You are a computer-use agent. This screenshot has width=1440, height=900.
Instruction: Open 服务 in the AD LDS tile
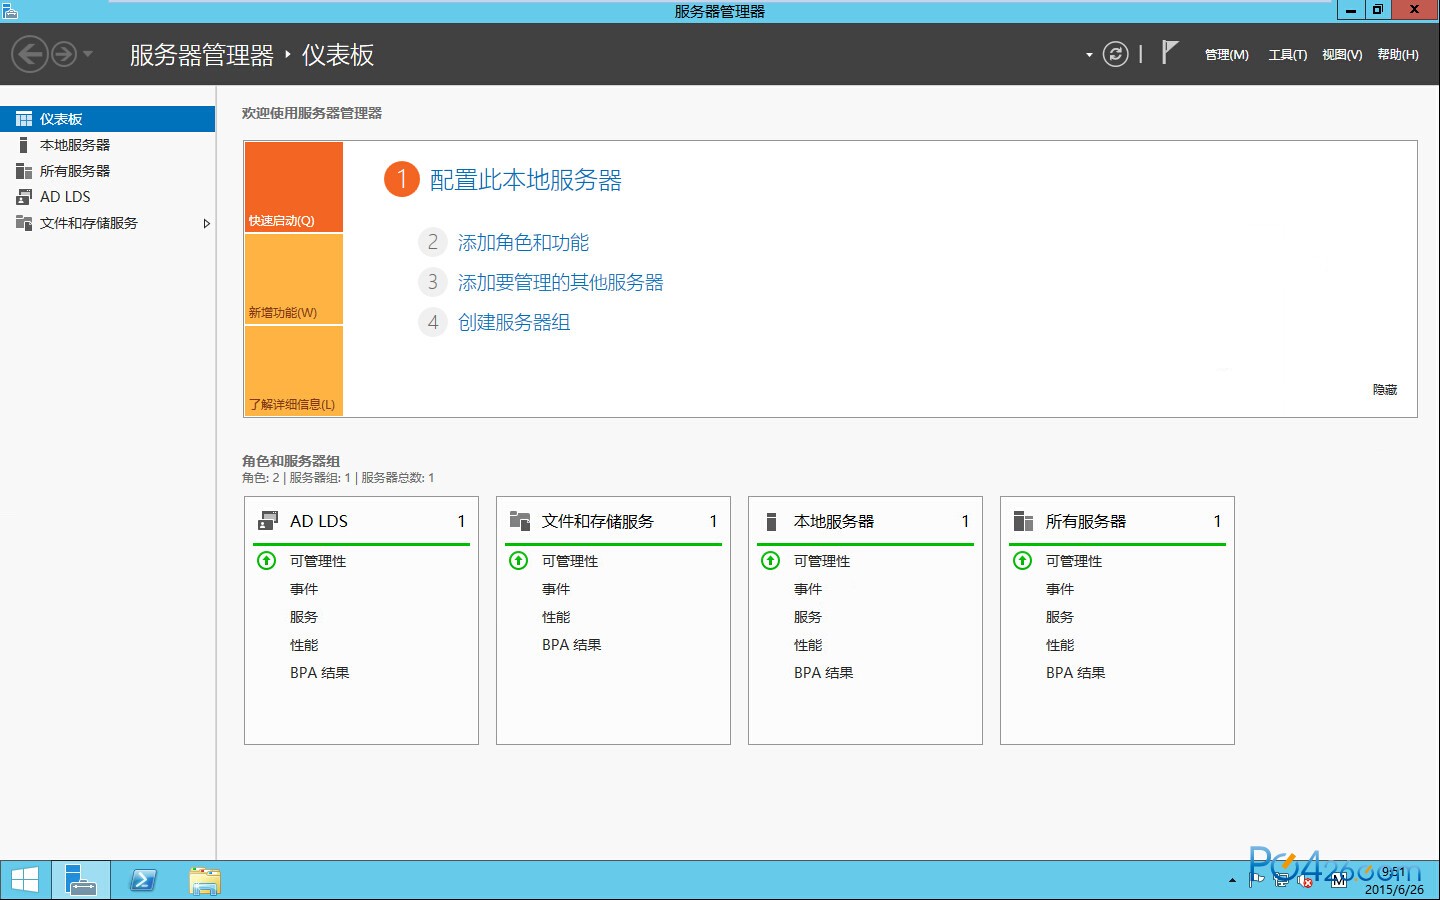[304, 617]
